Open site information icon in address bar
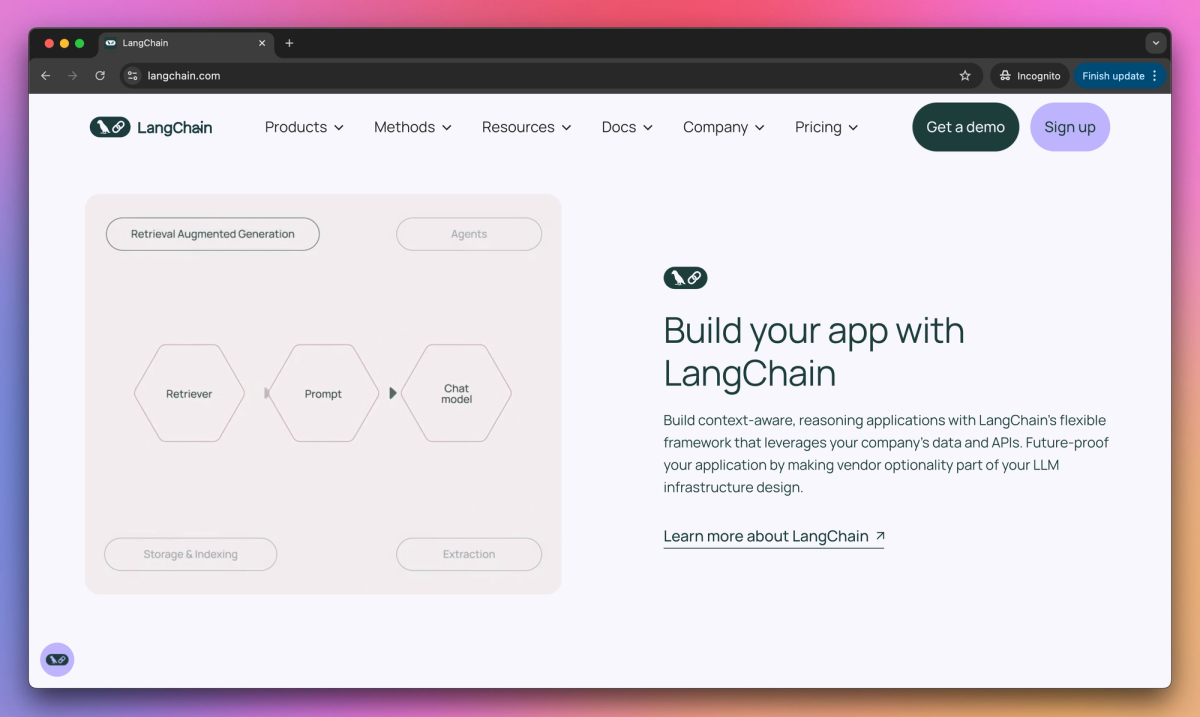The width and height of the screenshot is (1200, 717). (x=133, y=76)
